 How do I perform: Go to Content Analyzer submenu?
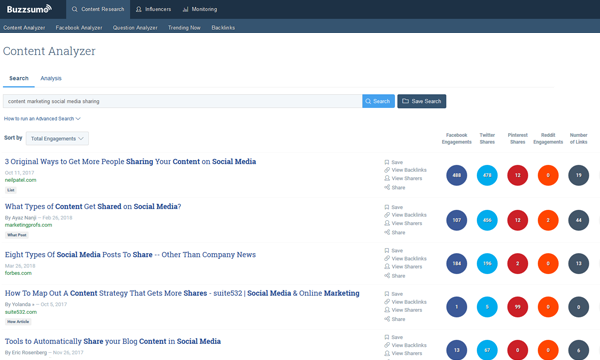pyautogui.click(x=24, y=28)
